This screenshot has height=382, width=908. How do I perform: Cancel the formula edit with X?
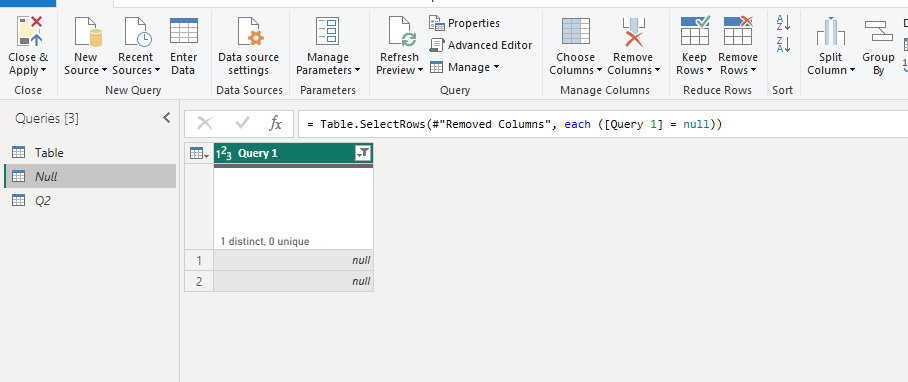pyautogui.click(x=205, y=123)
